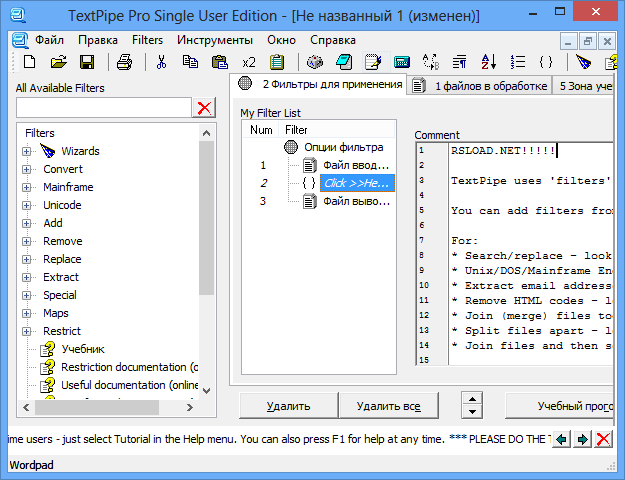Viewport: 625px width, 480px height.
Task: Open the Filters menu
Action: tap(147, 40)
